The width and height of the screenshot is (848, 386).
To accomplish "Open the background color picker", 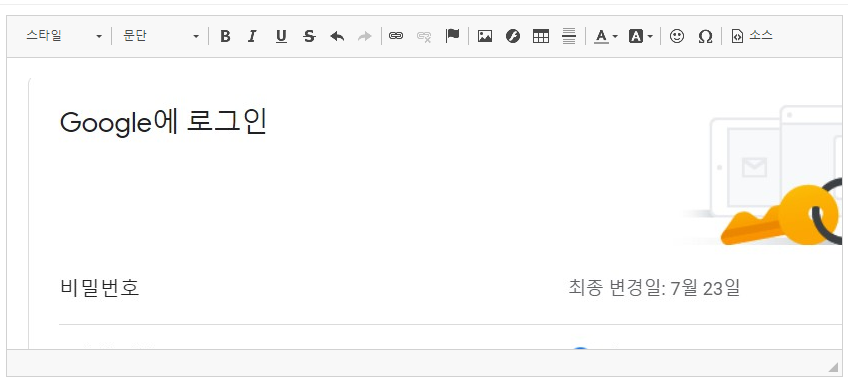I will coord(641,36).
